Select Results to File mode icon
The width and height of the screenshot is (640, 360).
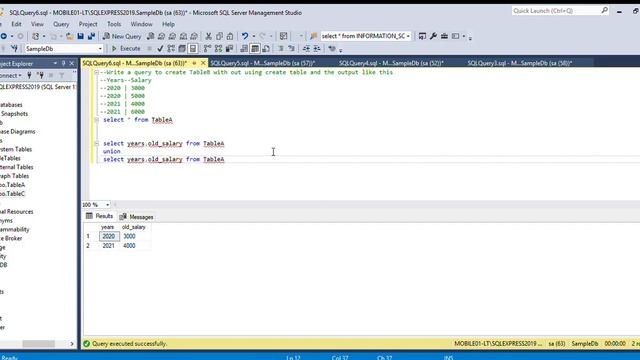pyautogui.click(x=266, y=49)
